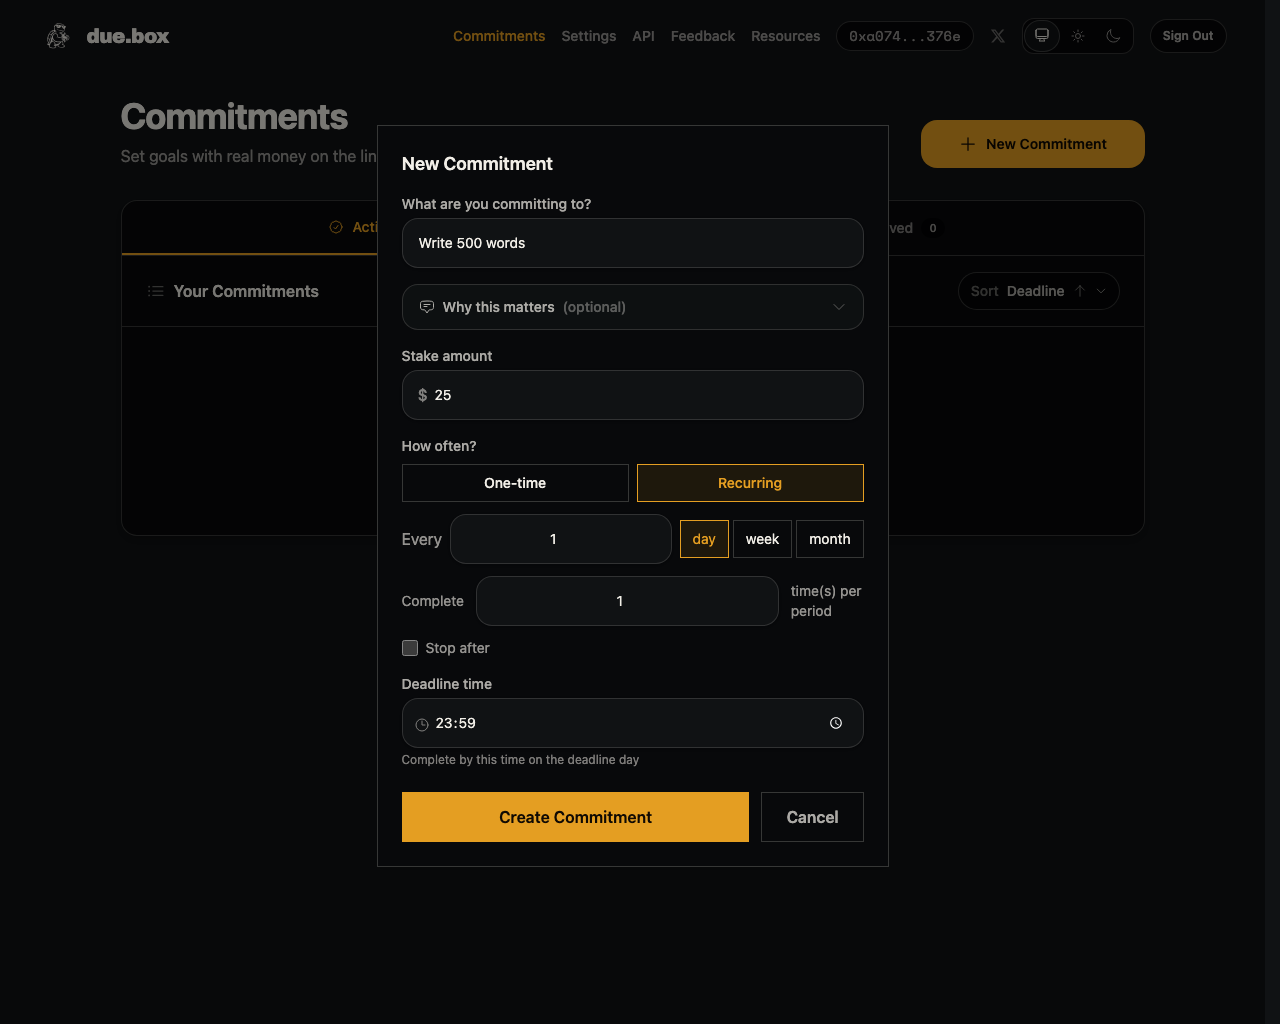The width and height of the screenshot is (1280, 1024).
Task: Cancel the new commitment dialog
Action: 812,817
